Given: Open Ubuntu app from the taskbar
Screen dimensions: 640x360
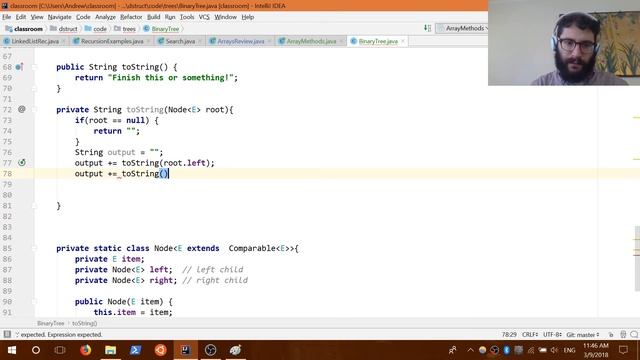Looking at the screenshot, I should [160, 350].
